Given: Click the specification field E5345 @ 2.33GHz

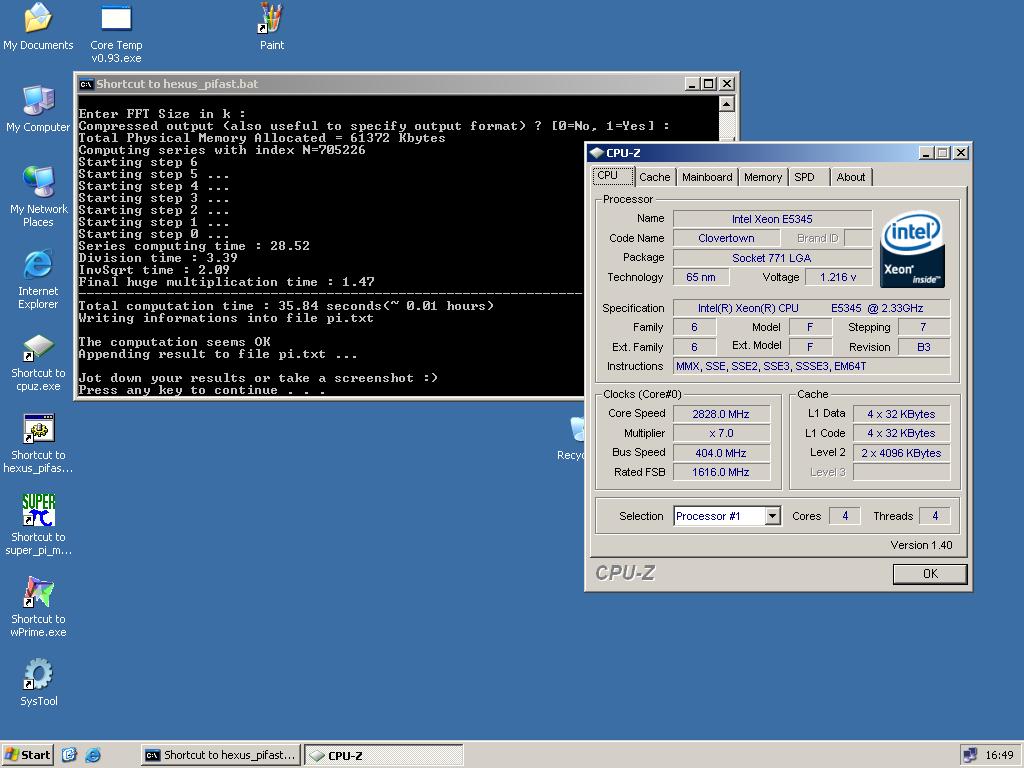Looking at the screenshot, I should (811, 308).
